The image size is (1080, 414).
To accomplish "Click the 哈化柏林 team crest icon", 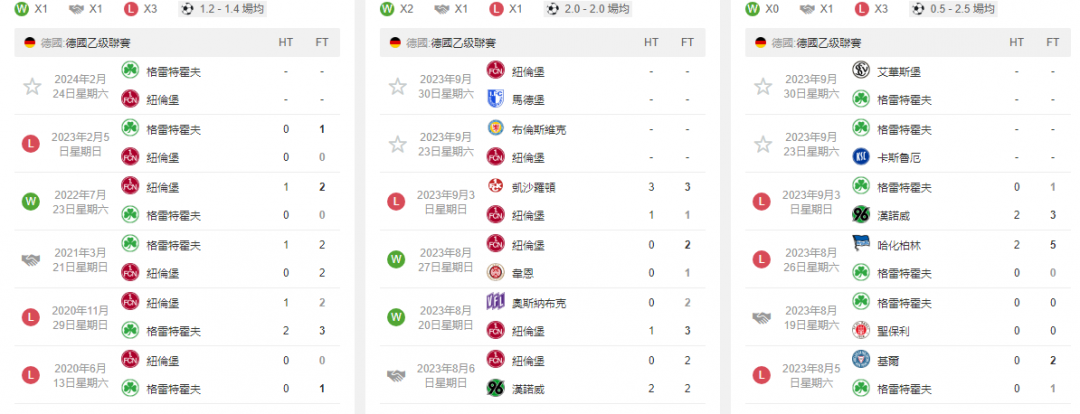I will tap(861, 245).
